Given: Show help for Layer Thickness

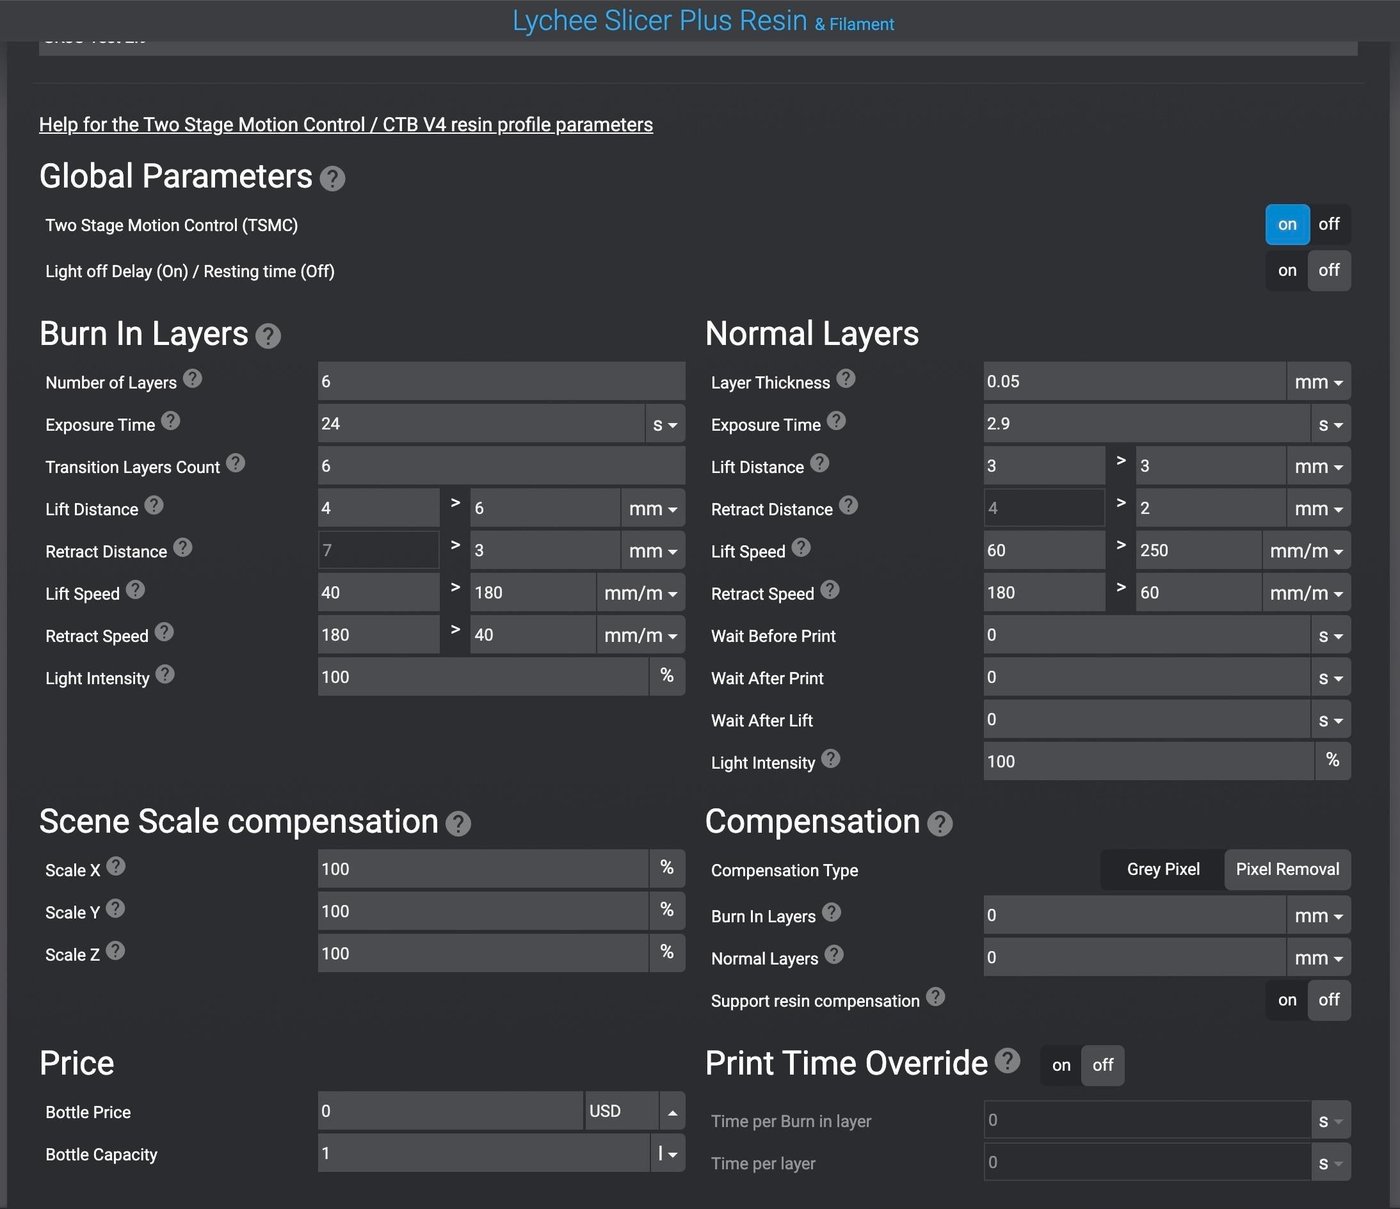Looking at the screenshot, I should 846,378.
